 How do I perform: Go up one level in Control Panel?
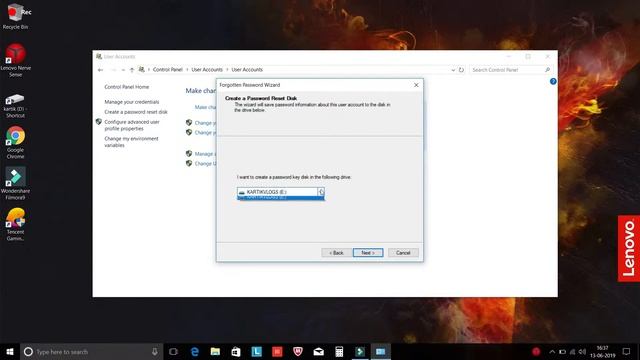coord(132,70)
